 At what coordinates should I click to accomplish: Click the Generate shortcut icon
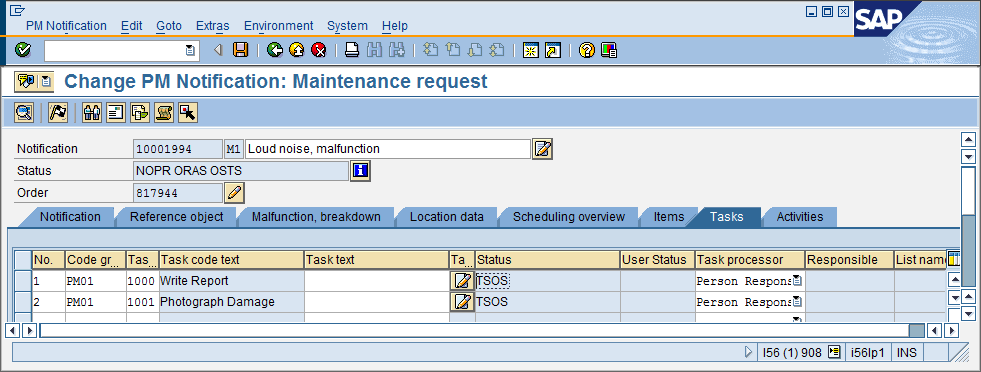pyautogui.click(x=553, y=50)
